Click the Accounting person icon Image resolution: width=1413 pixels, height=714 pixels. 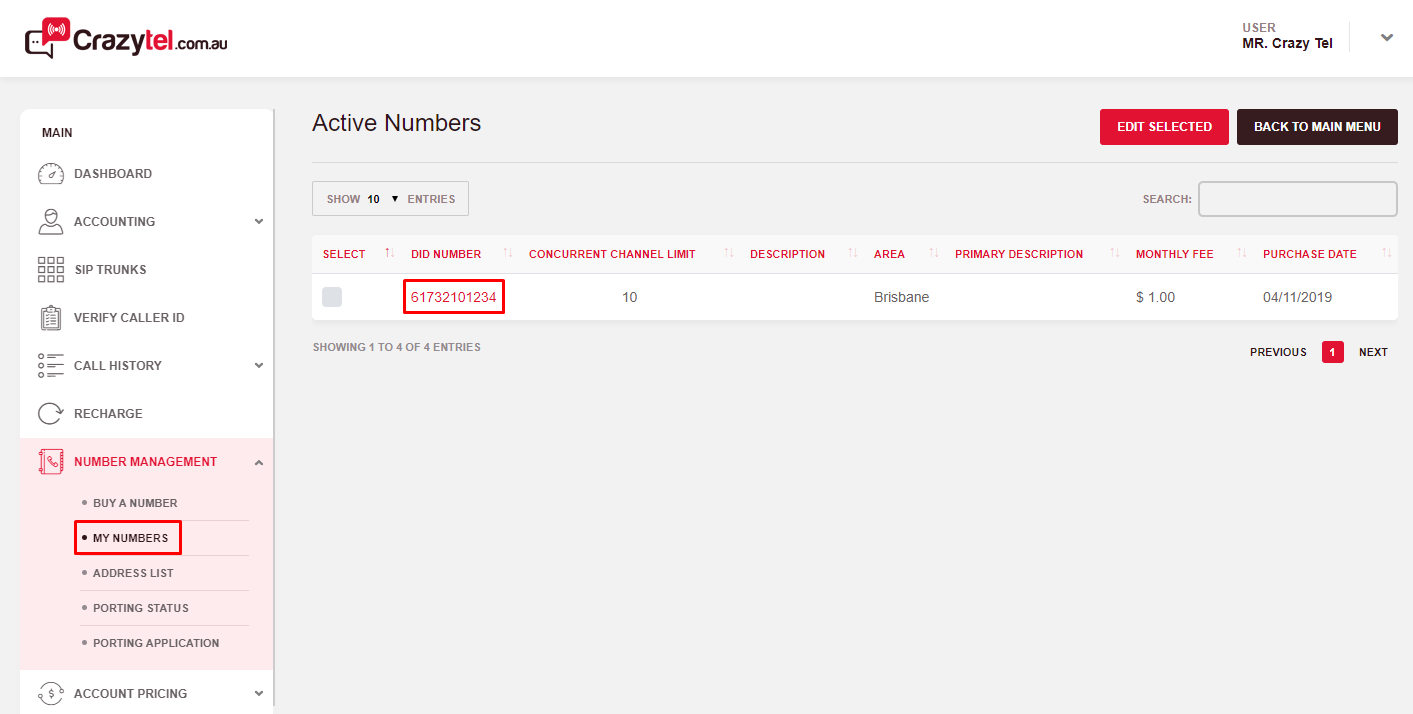(x=51, y=222)
